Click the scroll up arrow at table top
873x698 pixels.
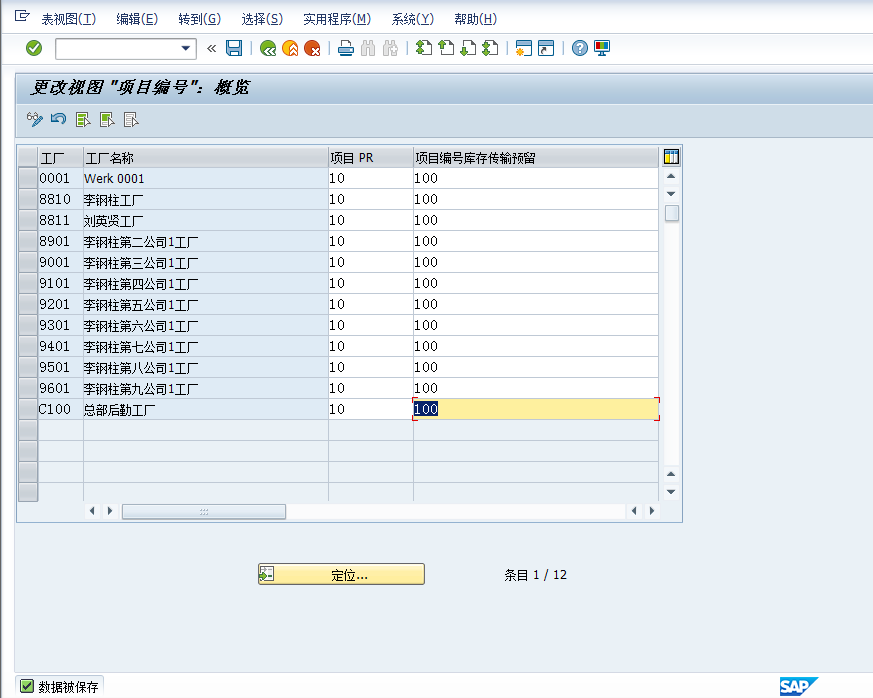click(671, 176)
